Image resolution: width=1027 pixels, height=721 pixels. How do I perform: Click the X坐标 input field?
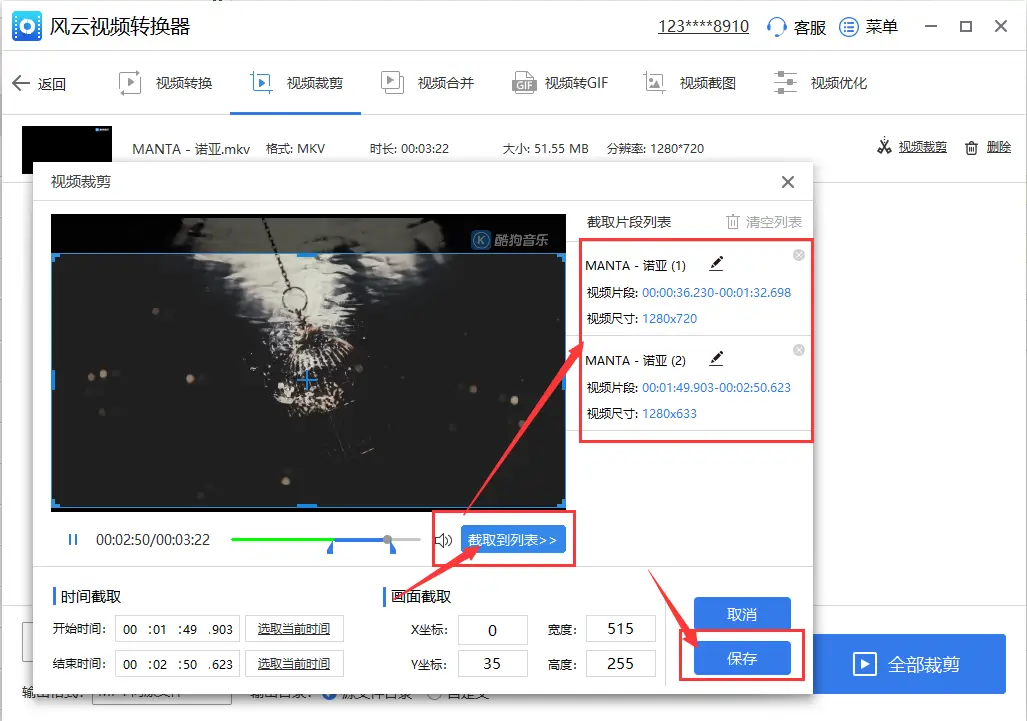[x=493, y=630]
